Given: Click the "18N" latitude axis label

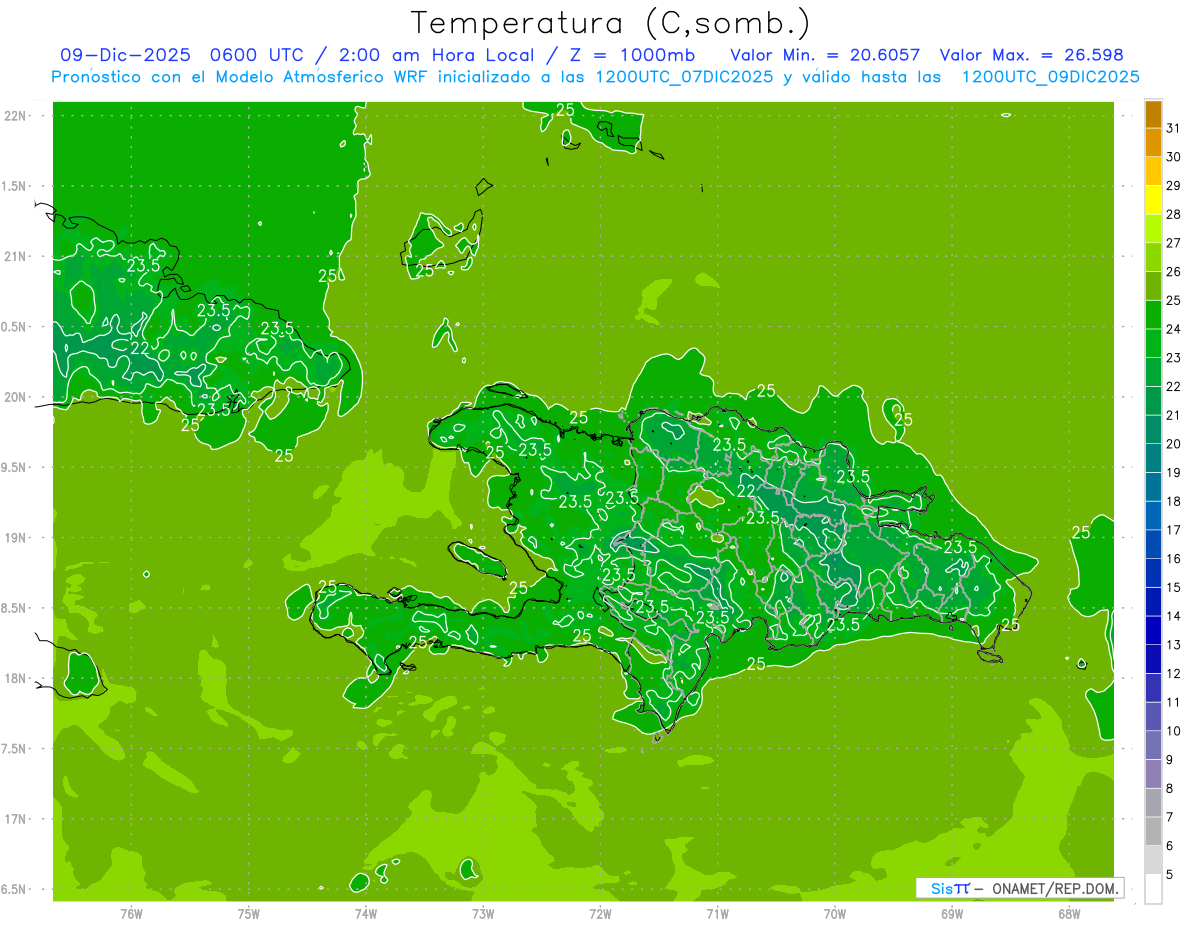Looking at the screenshot, I should tap(16, 678).
